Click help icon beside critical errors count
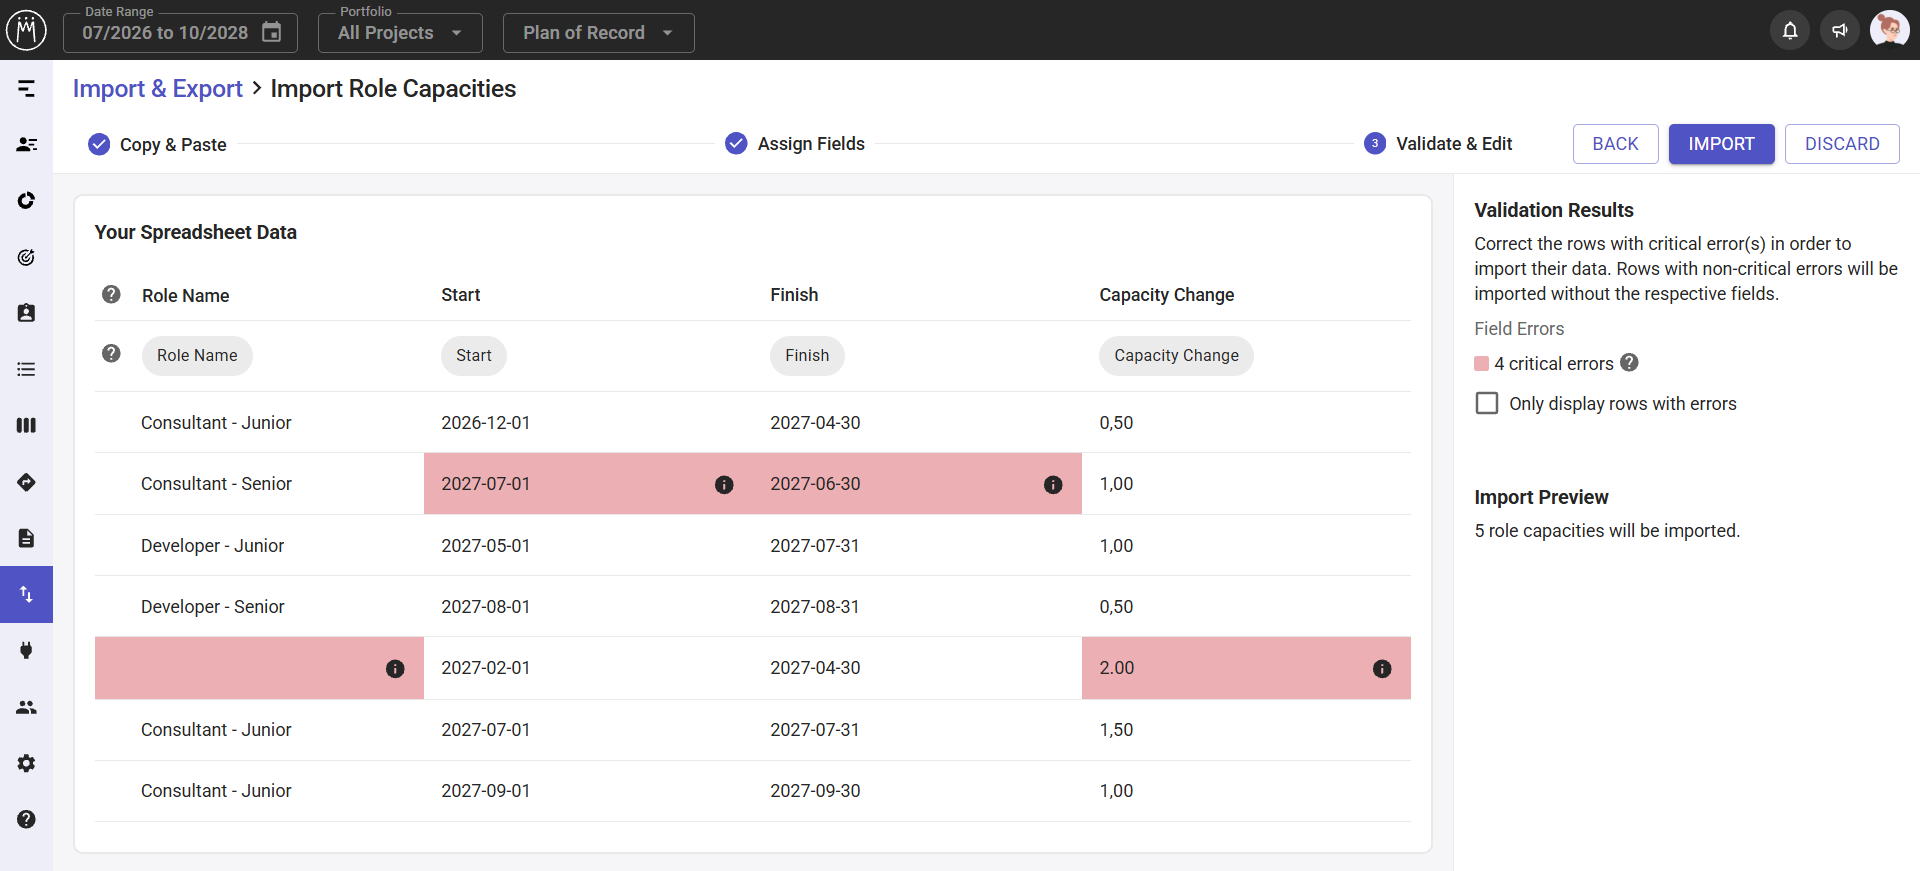Image resolution: width=1920 pixels, height=871 pixels. click(1629, 363)
